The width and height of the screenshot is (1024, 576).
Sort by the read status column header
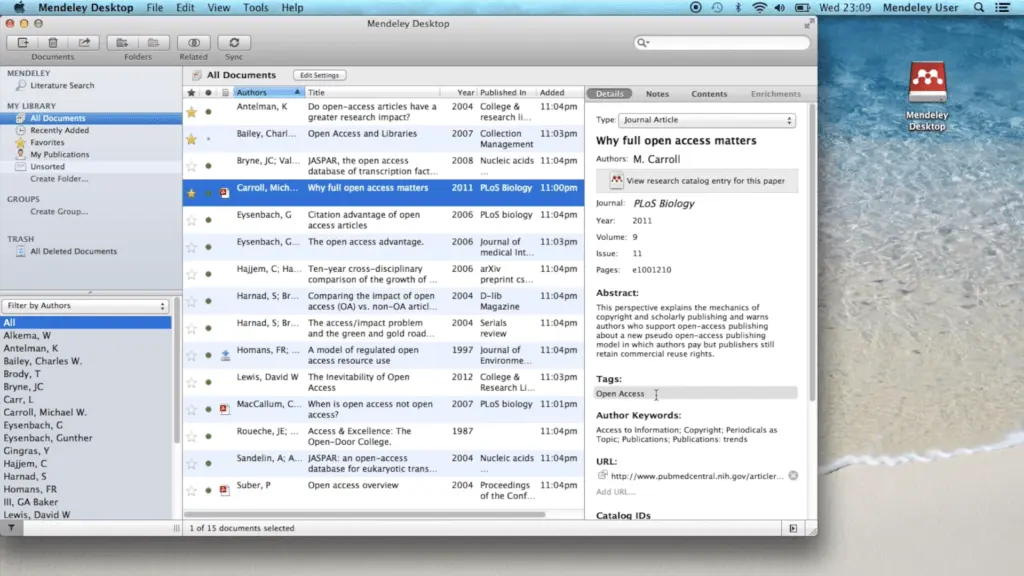(208, 93)
